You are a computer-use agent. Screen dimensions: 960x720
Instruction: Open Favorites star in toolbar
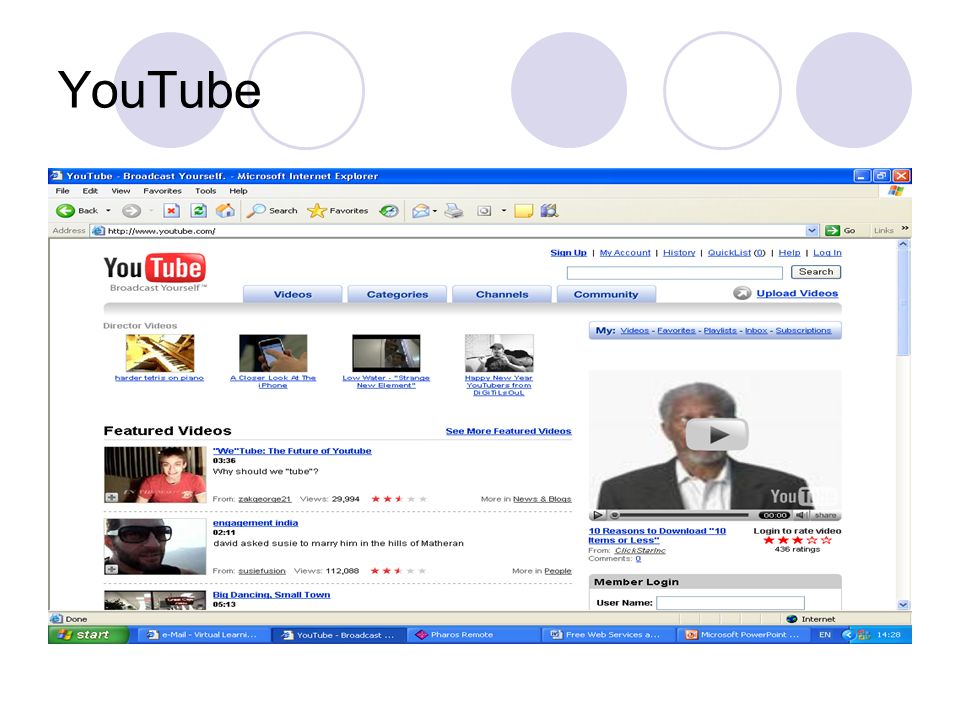click(x=317, y=211)
